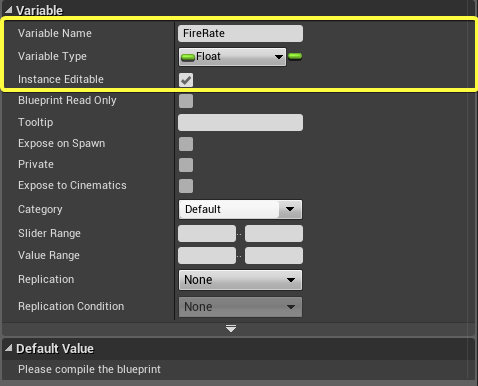The image size is (478, 386).
Task: Click the Value Range maximum field
Action: [274, 255]
